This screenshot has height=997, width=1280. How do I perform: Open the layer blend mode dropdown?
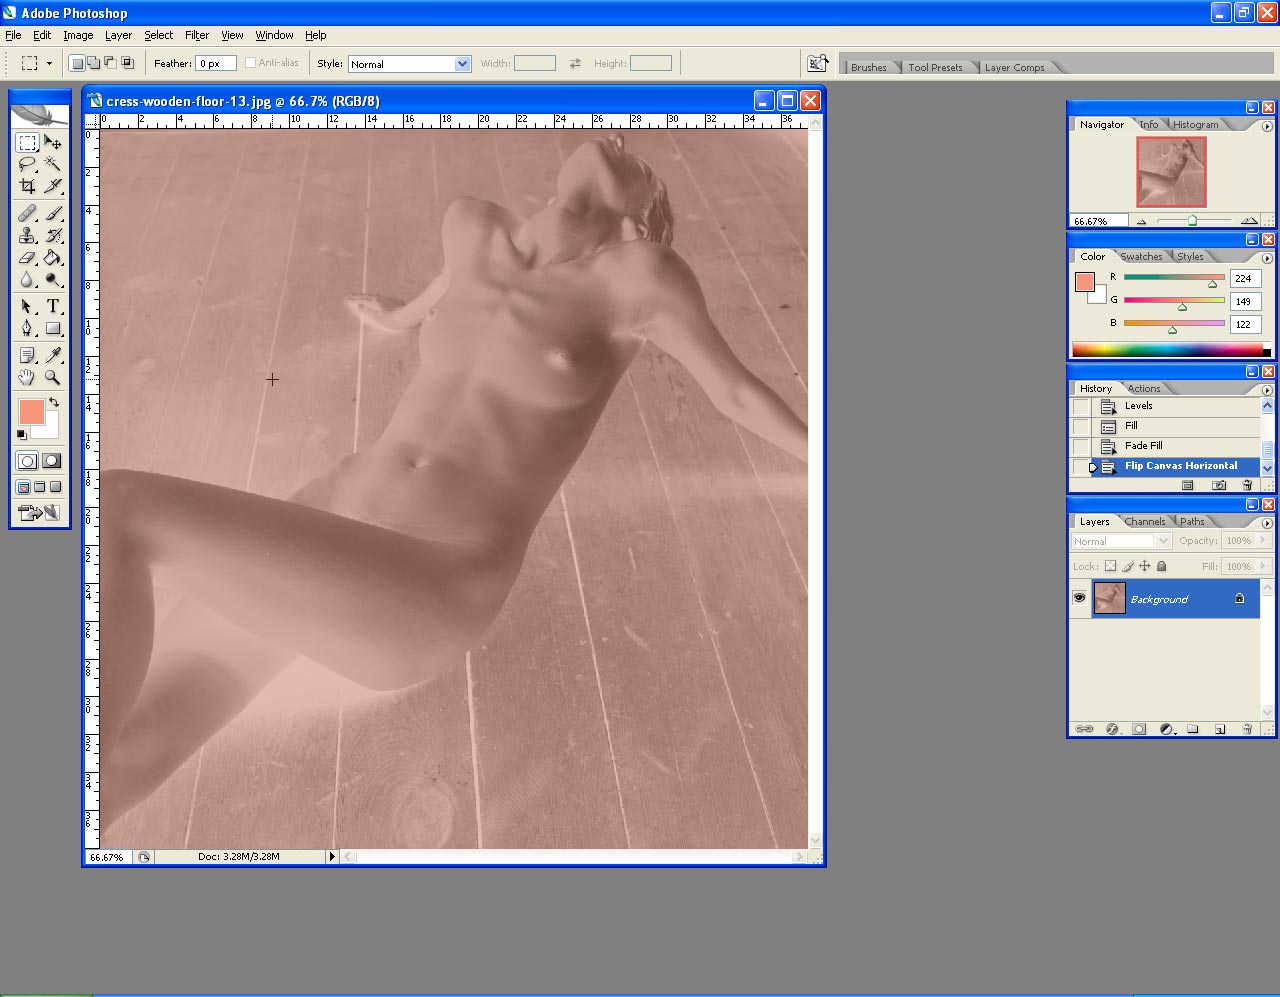click(x=1162, y=541)
